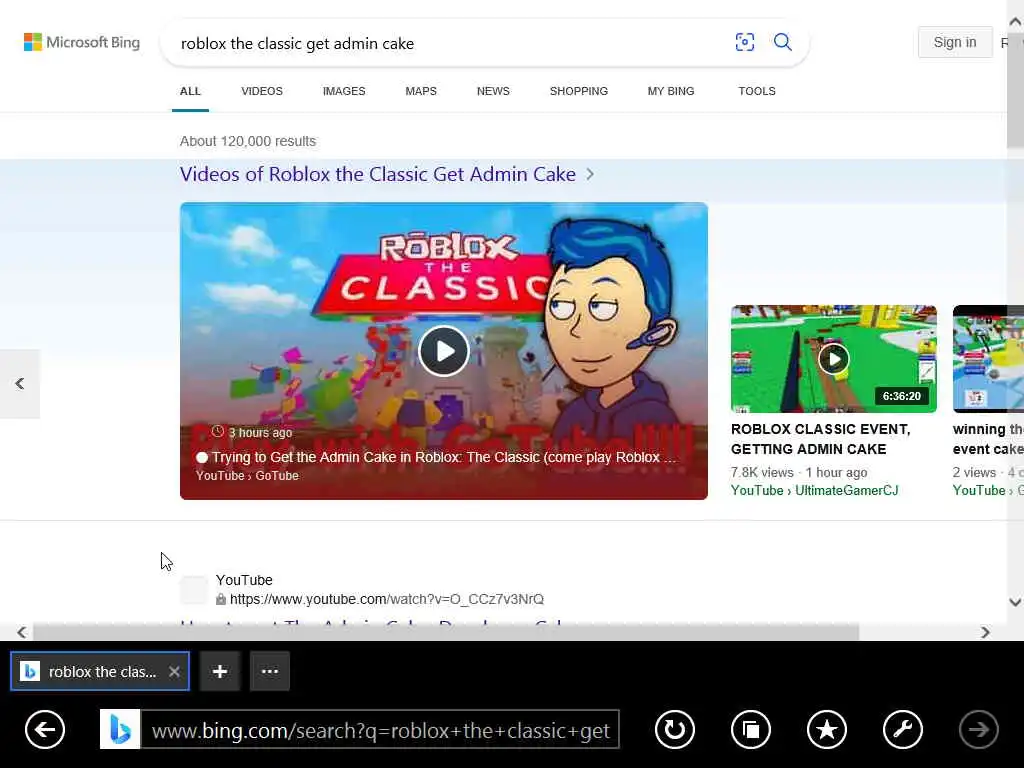1024x768 pixels.
Task: Go back with the browser back arrow
Action: point(45,729)
